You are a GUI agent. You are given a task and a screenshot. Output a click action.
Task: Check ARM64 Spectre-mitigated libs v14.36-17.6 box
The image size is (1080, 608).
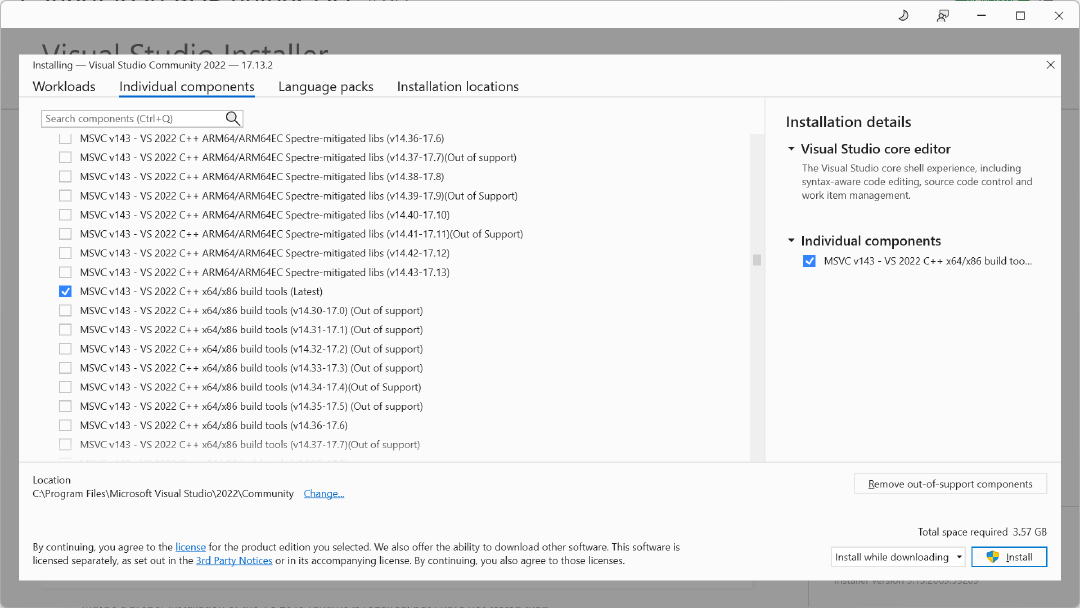click(65, 138)
